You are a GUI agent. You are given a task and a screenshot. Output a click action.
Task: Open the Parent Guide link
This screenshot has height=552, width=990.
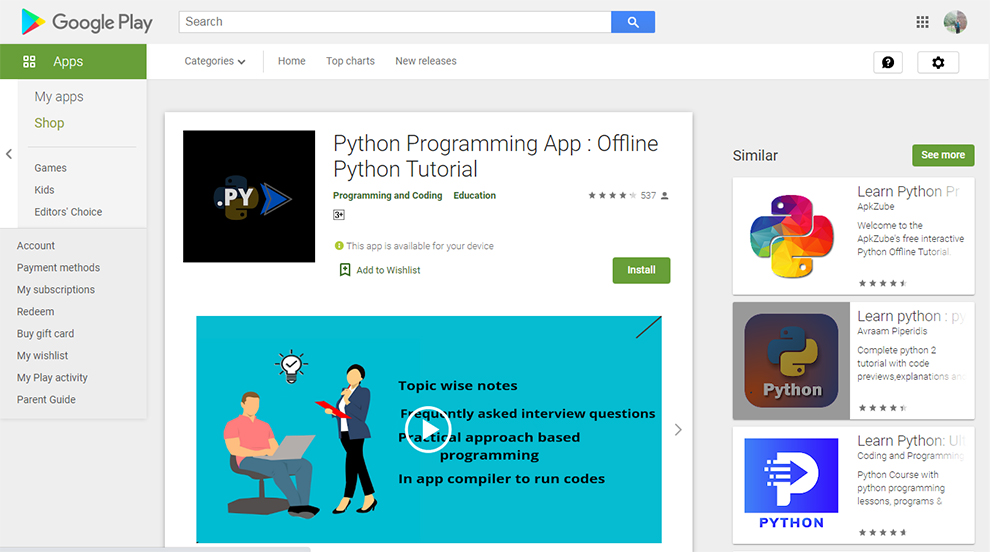point(46,400)
